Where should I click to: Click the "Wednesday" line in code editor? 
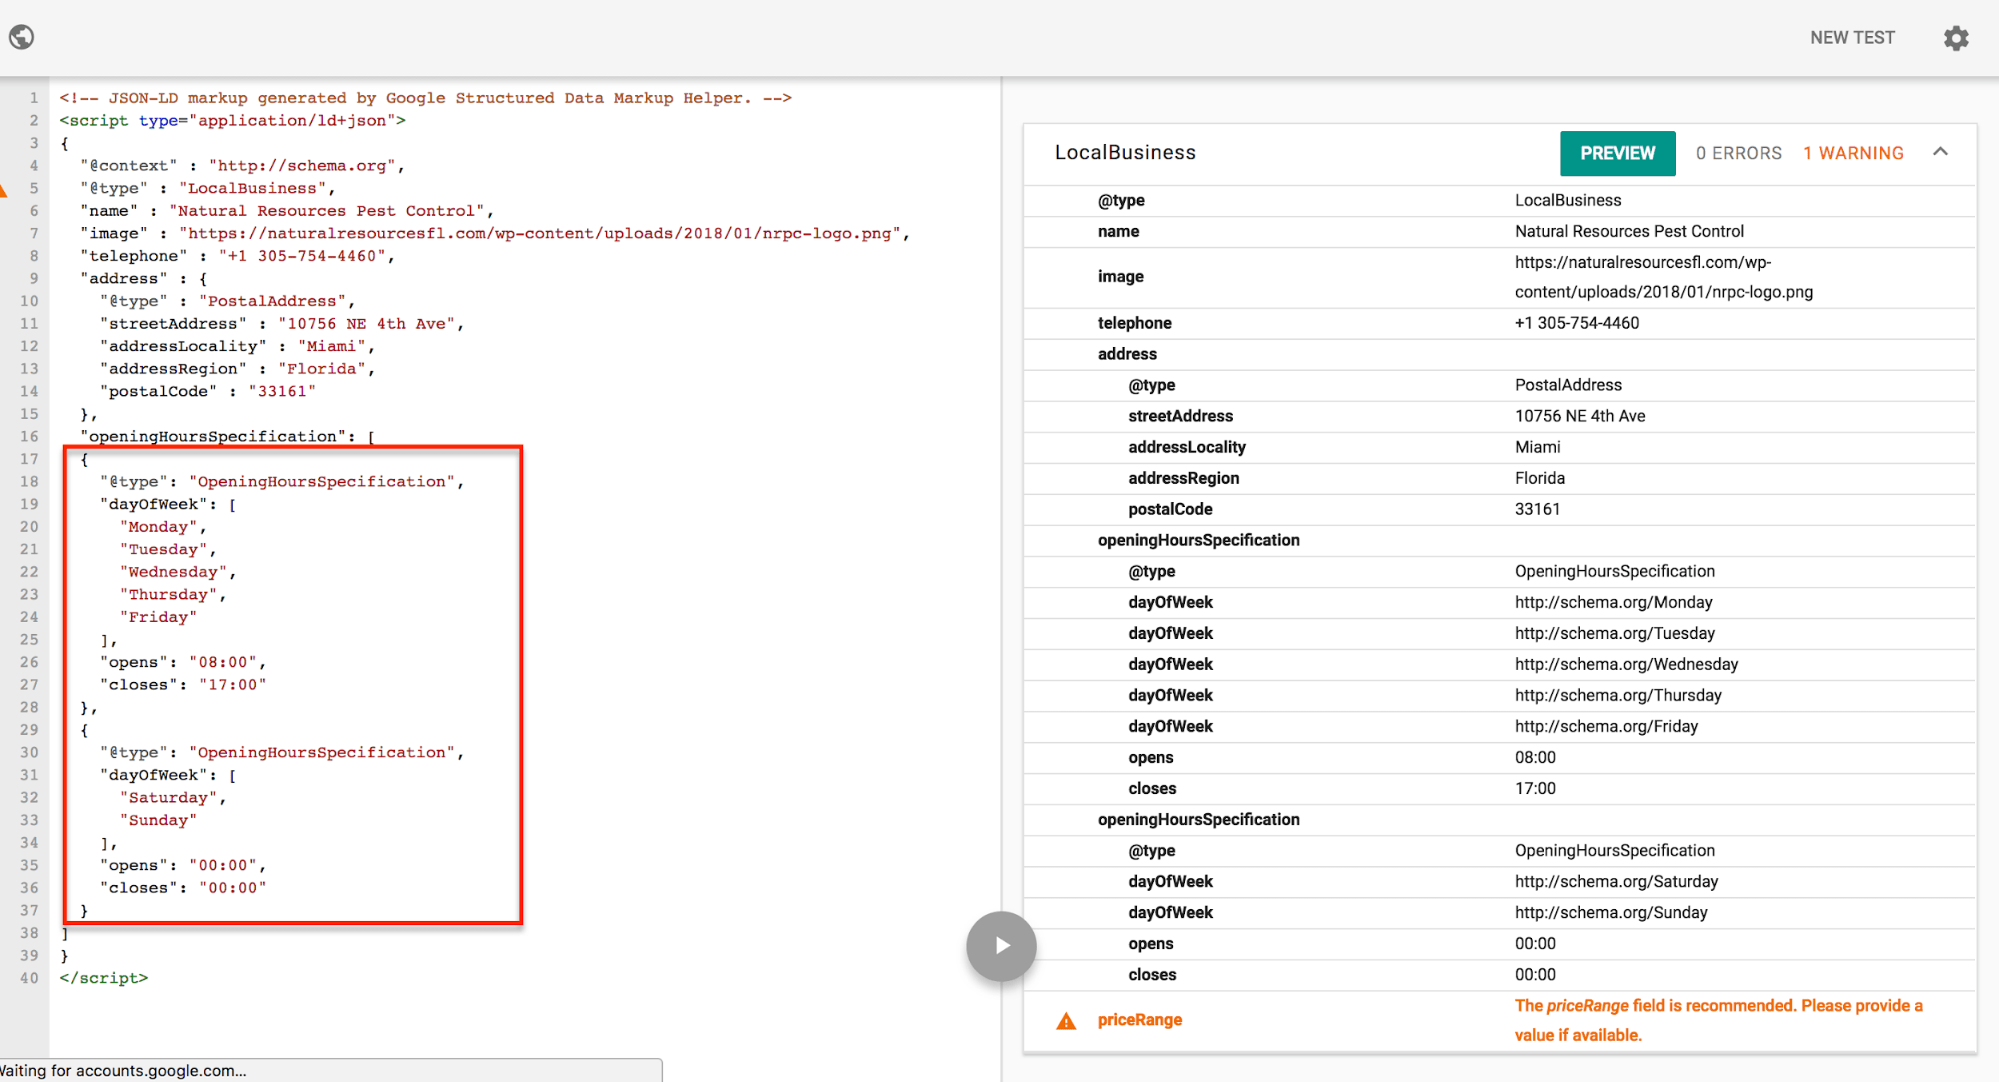point(178,572)
